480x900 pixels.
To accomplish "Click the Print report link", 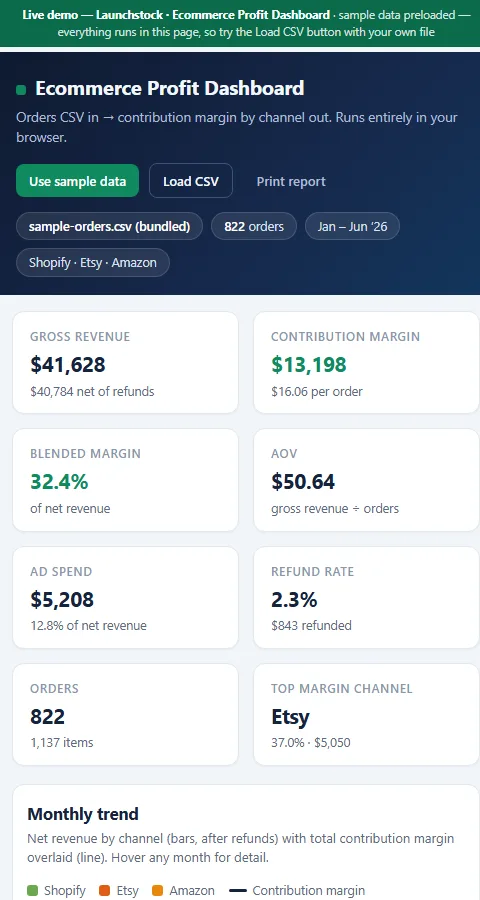I will tap(291, 181).
